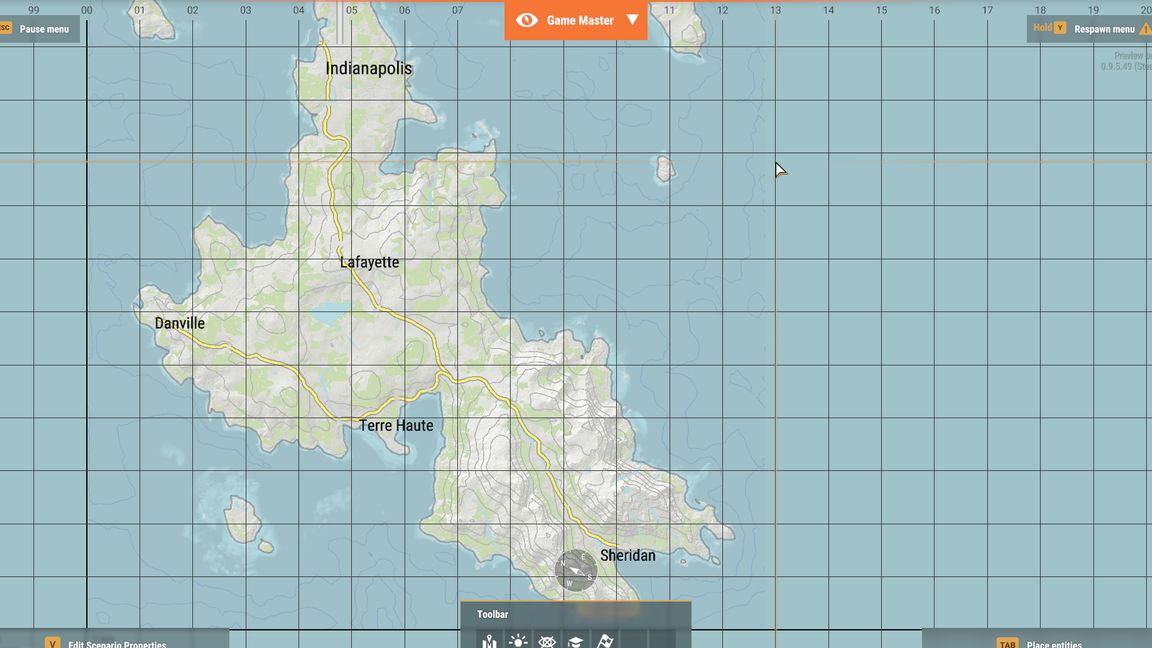1152x648 pixels.
Task: Click Place entities button
Action: [1052, 642]
